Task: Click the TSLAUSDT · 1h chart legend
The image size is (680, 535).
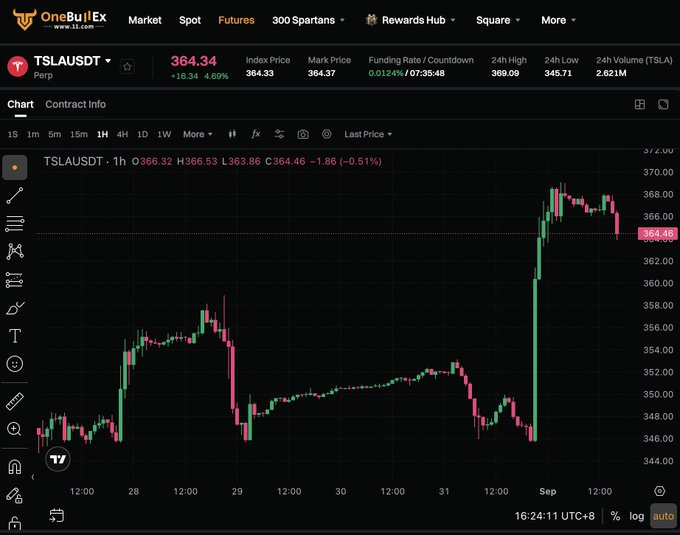Action: coord(85,161)
